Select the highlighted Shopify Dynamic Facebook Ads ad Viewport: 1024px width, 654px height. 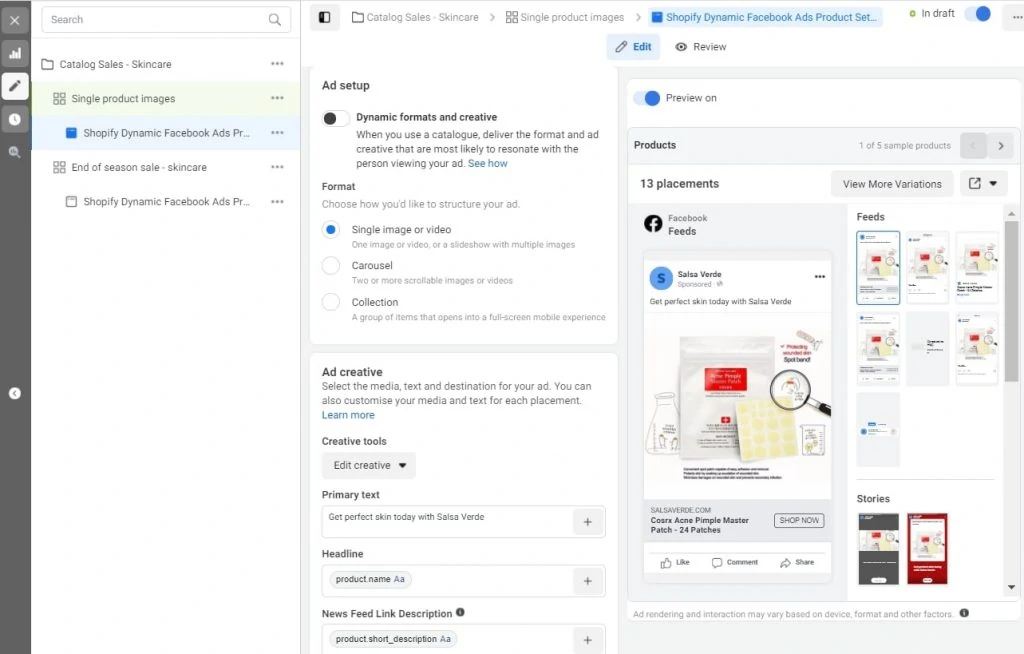tap(166, 133)
